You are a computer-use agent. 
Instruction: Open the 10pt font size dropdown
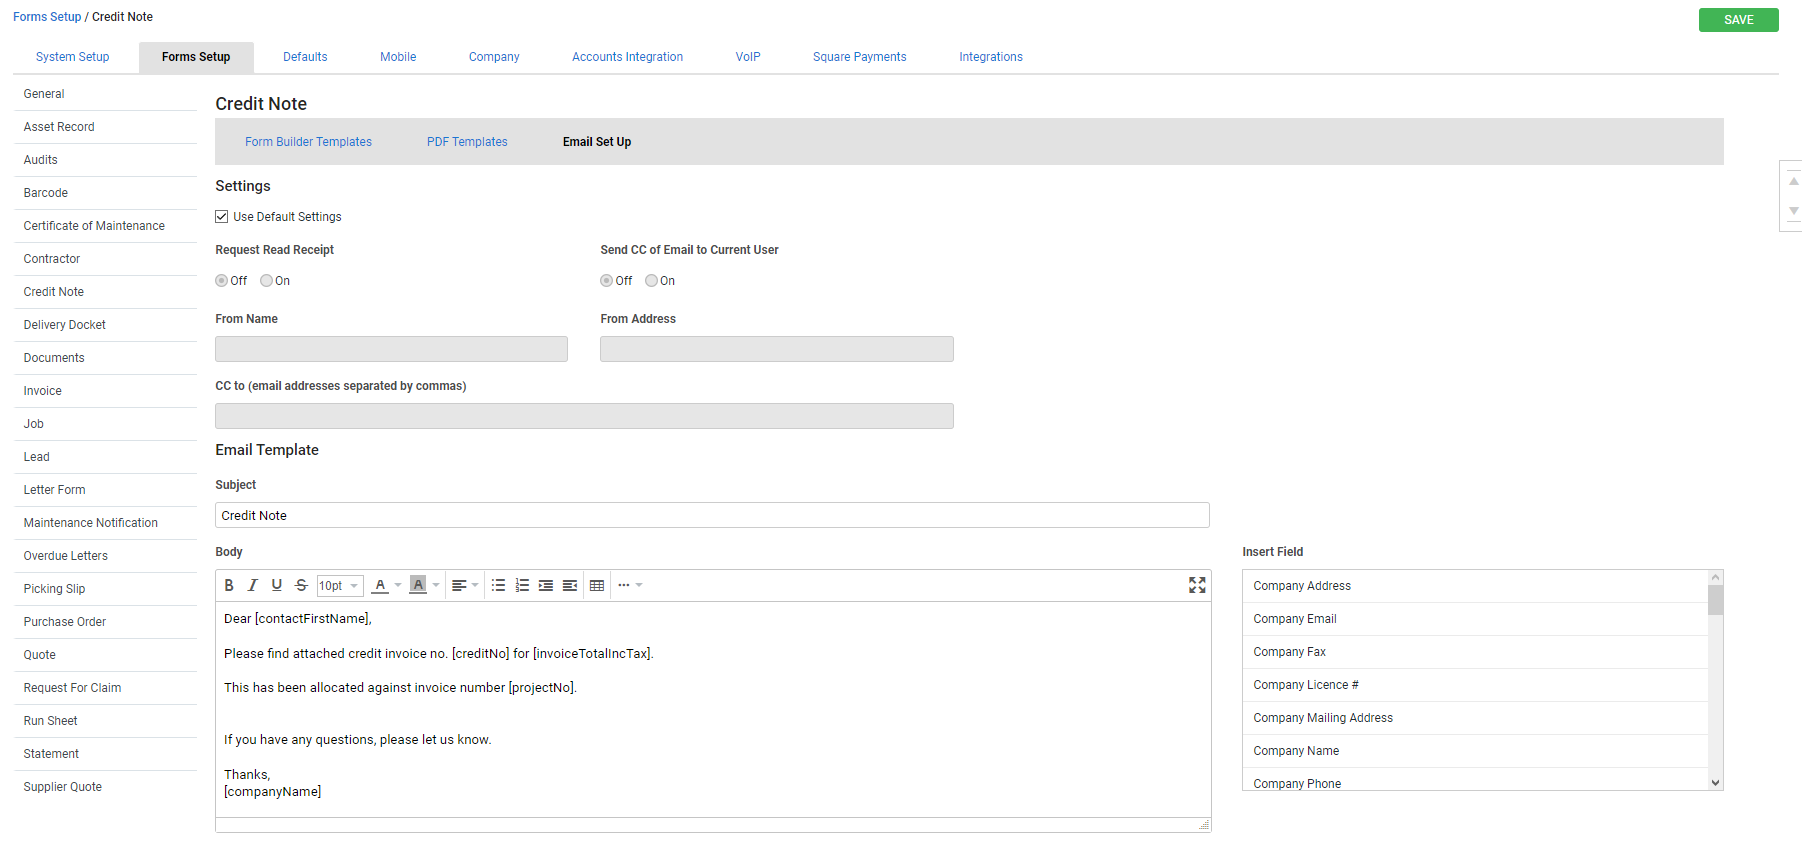(x=340, y=586)
